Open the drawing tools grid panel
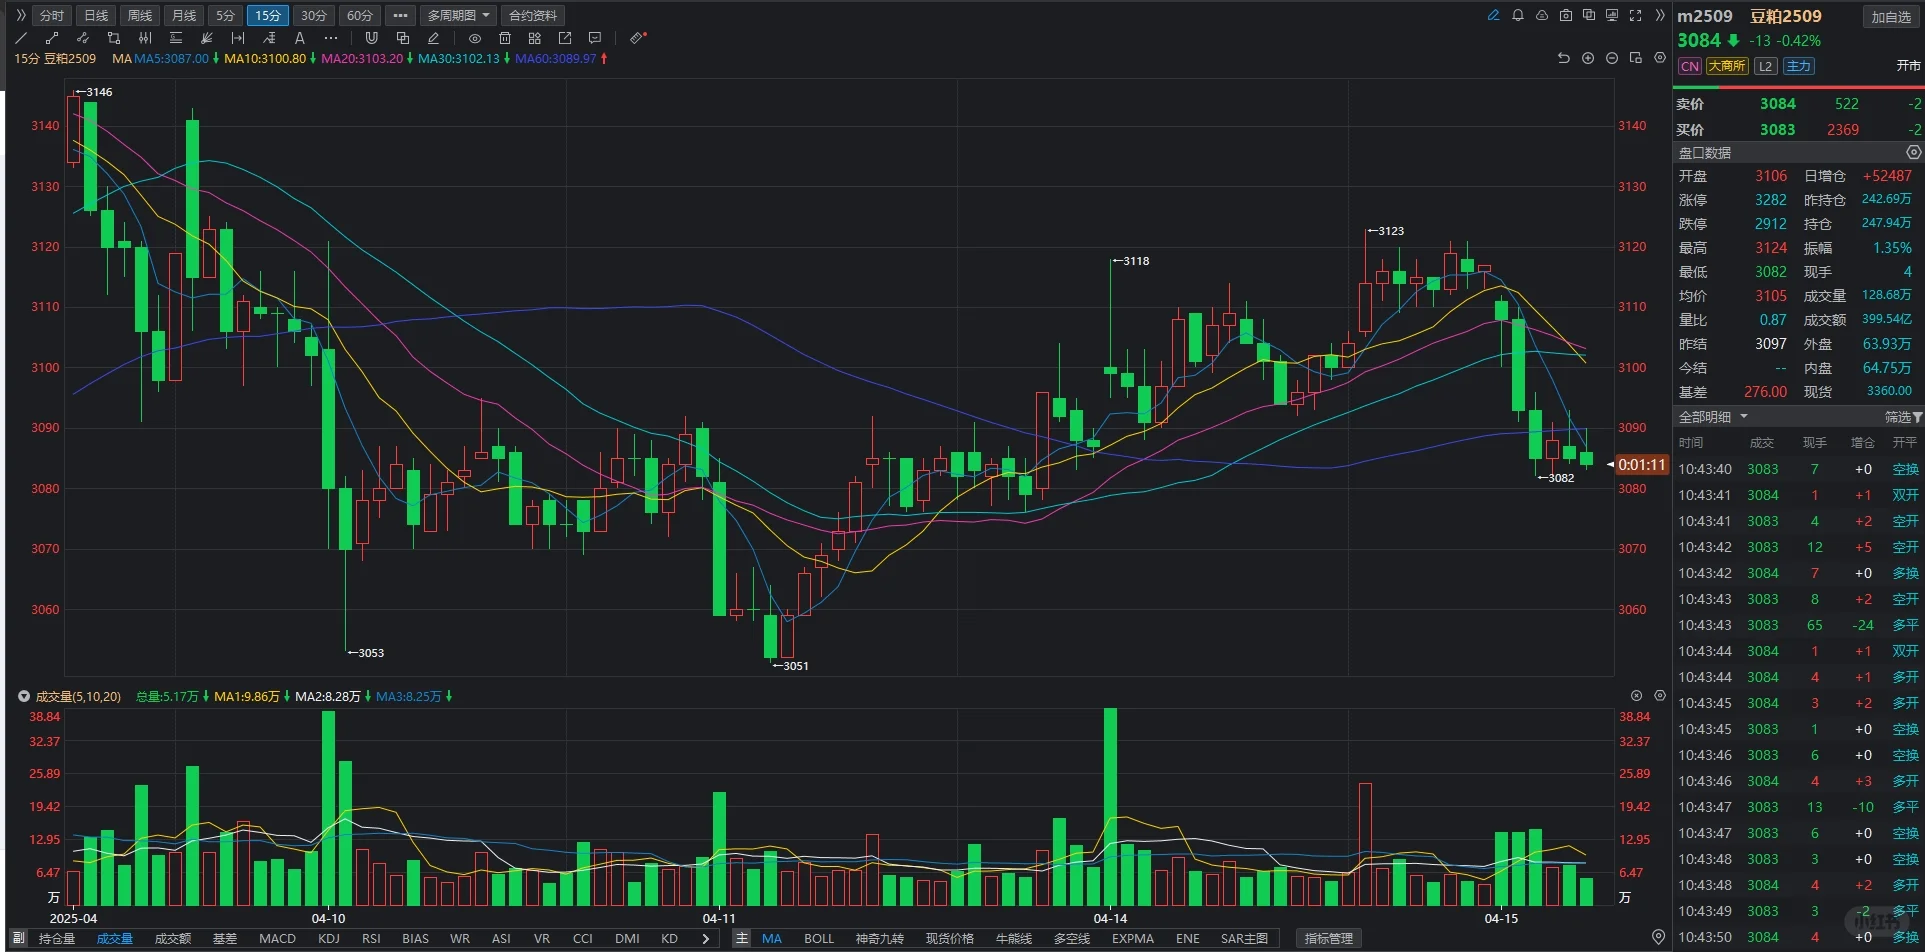 pyautogui.click(x=535, y=38)
